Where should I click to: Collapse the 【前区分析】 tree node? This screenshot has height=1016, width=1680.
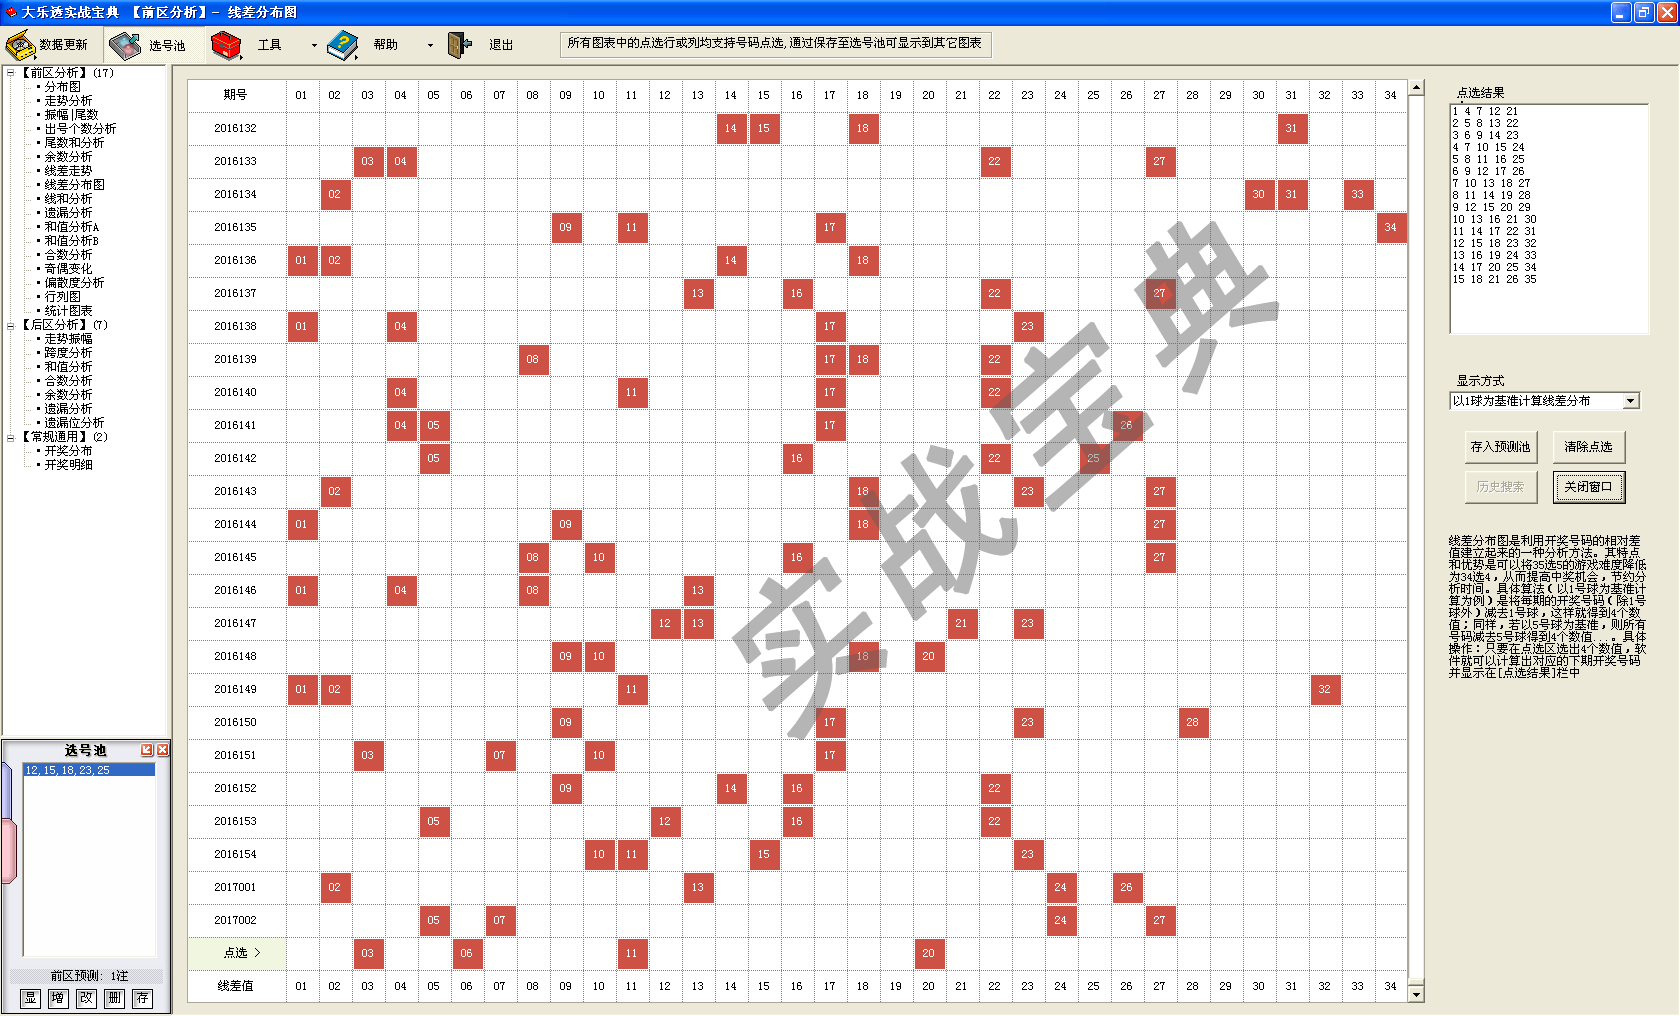tap(11, 73)
